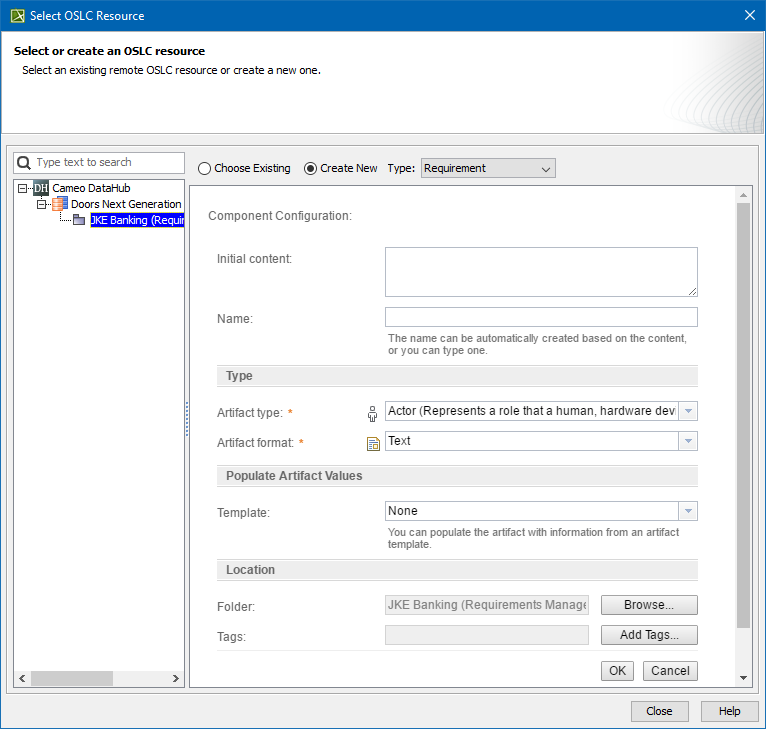Click the Browse... button

pyautogui.click(x=649, y=605)
